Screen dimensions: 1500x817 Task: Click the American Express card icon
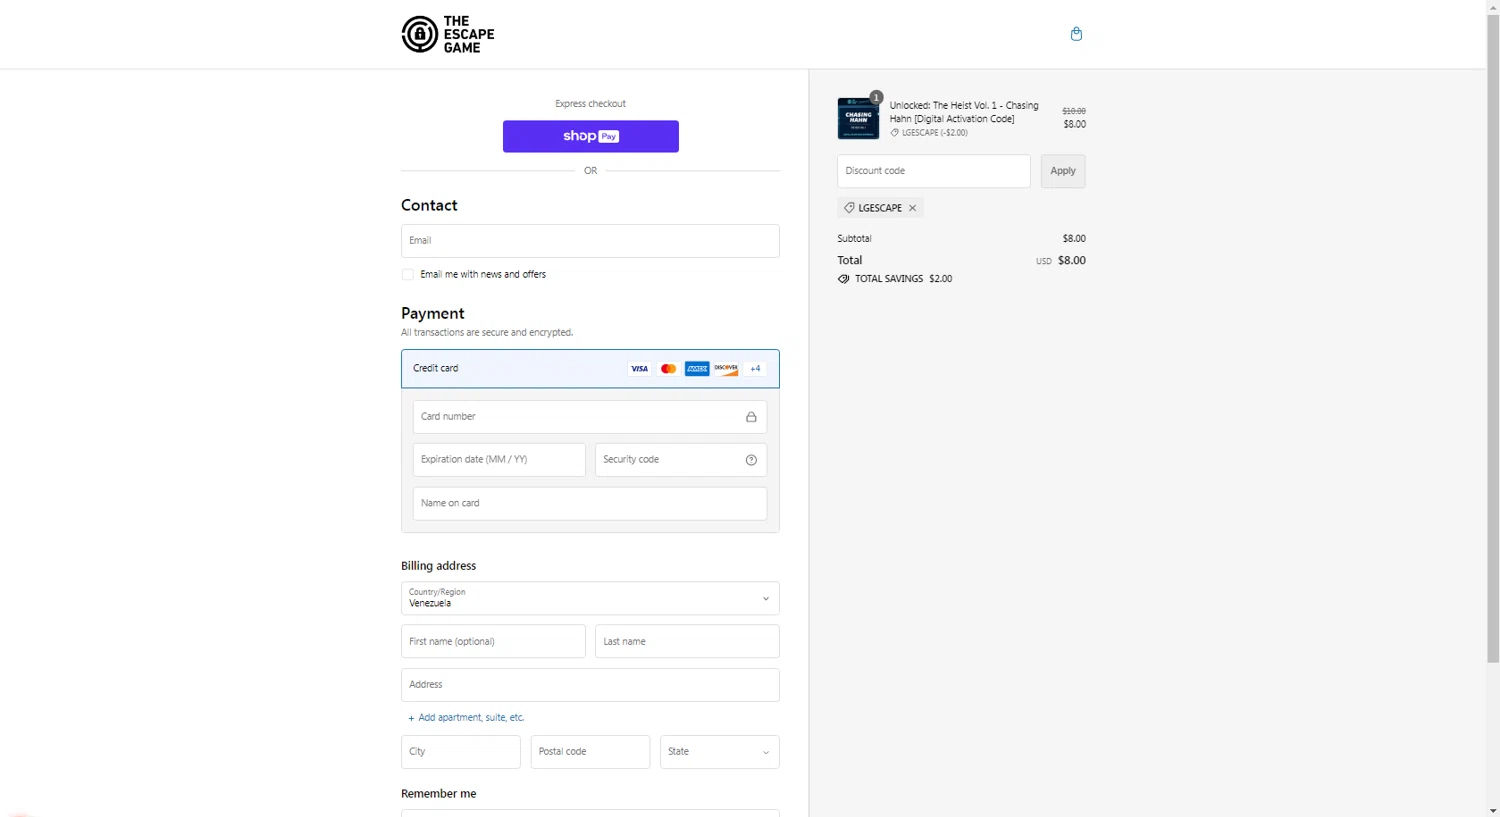[697, 369]
